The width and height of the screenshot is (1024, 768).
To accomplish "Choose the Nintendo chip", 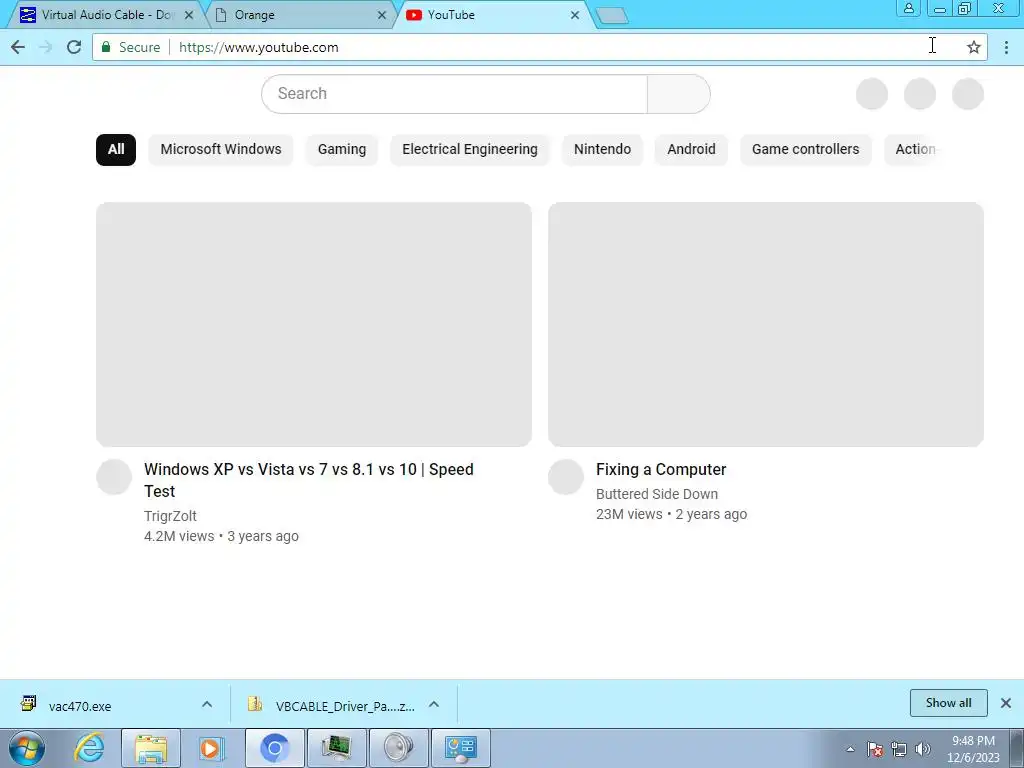I will coord(602,150).
